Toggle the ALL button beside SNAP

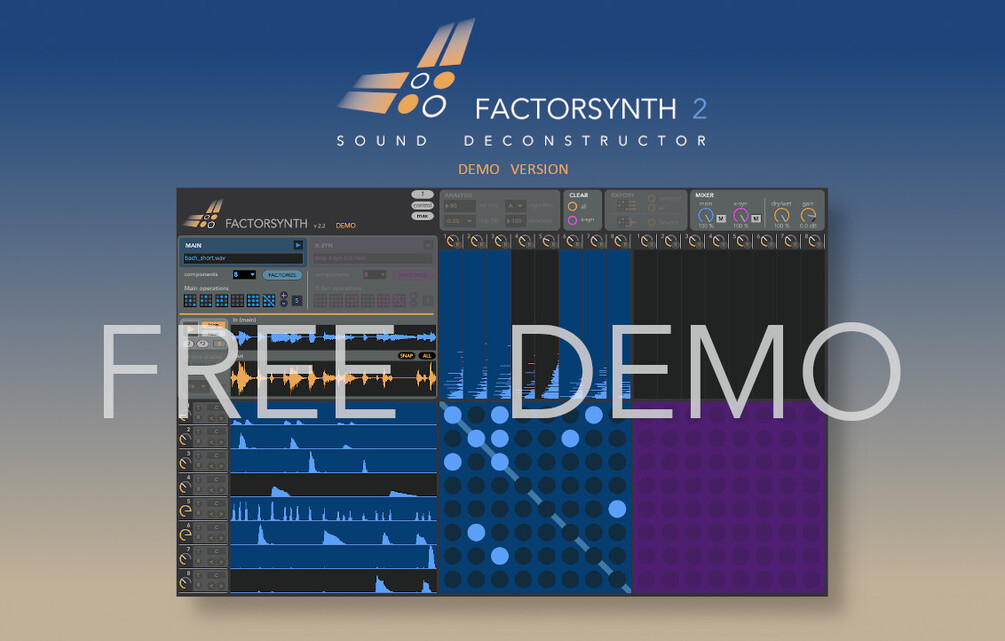426,356
